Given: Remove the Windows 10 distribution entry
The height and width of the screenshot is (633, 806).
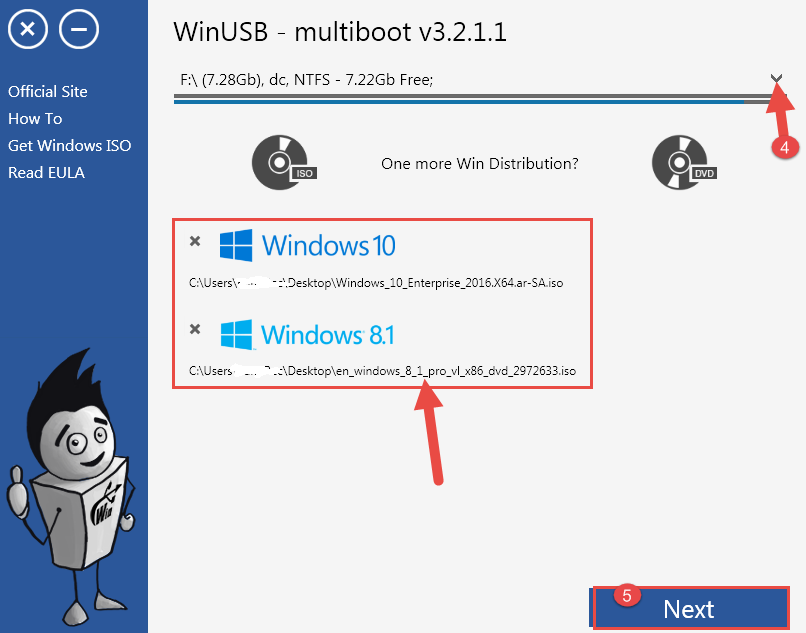Looking at the screenshot, I should click(x=195, y=241).
